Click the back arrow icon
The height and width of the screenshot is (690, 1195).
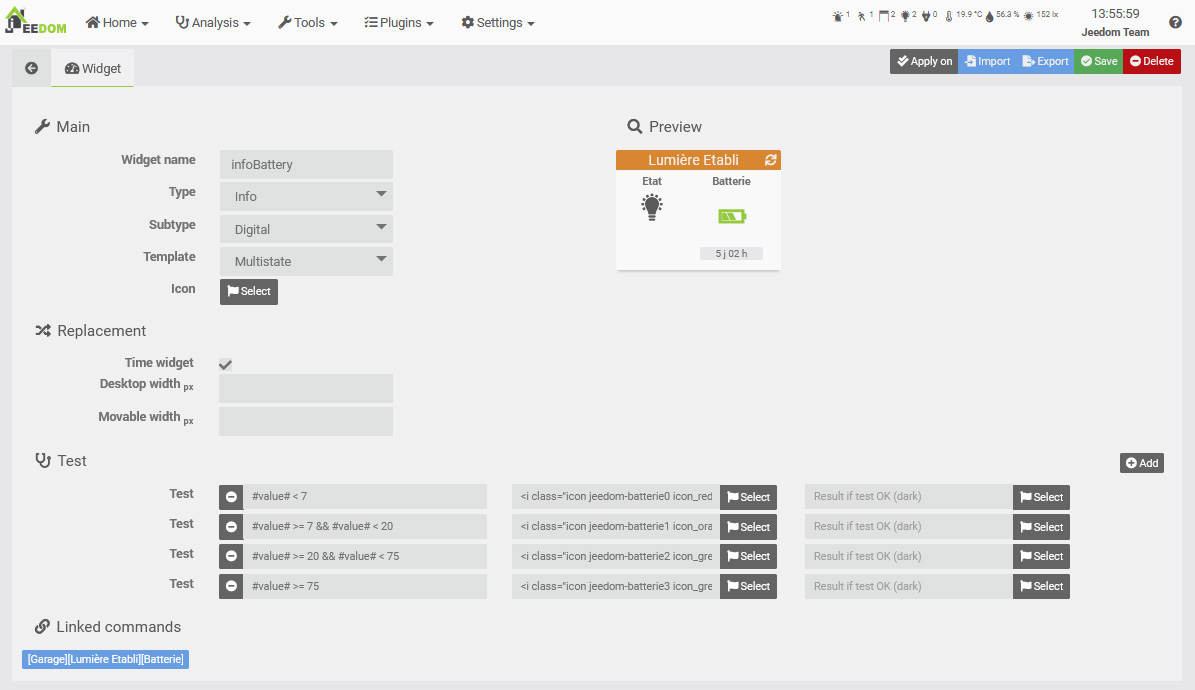coord(31,68)
